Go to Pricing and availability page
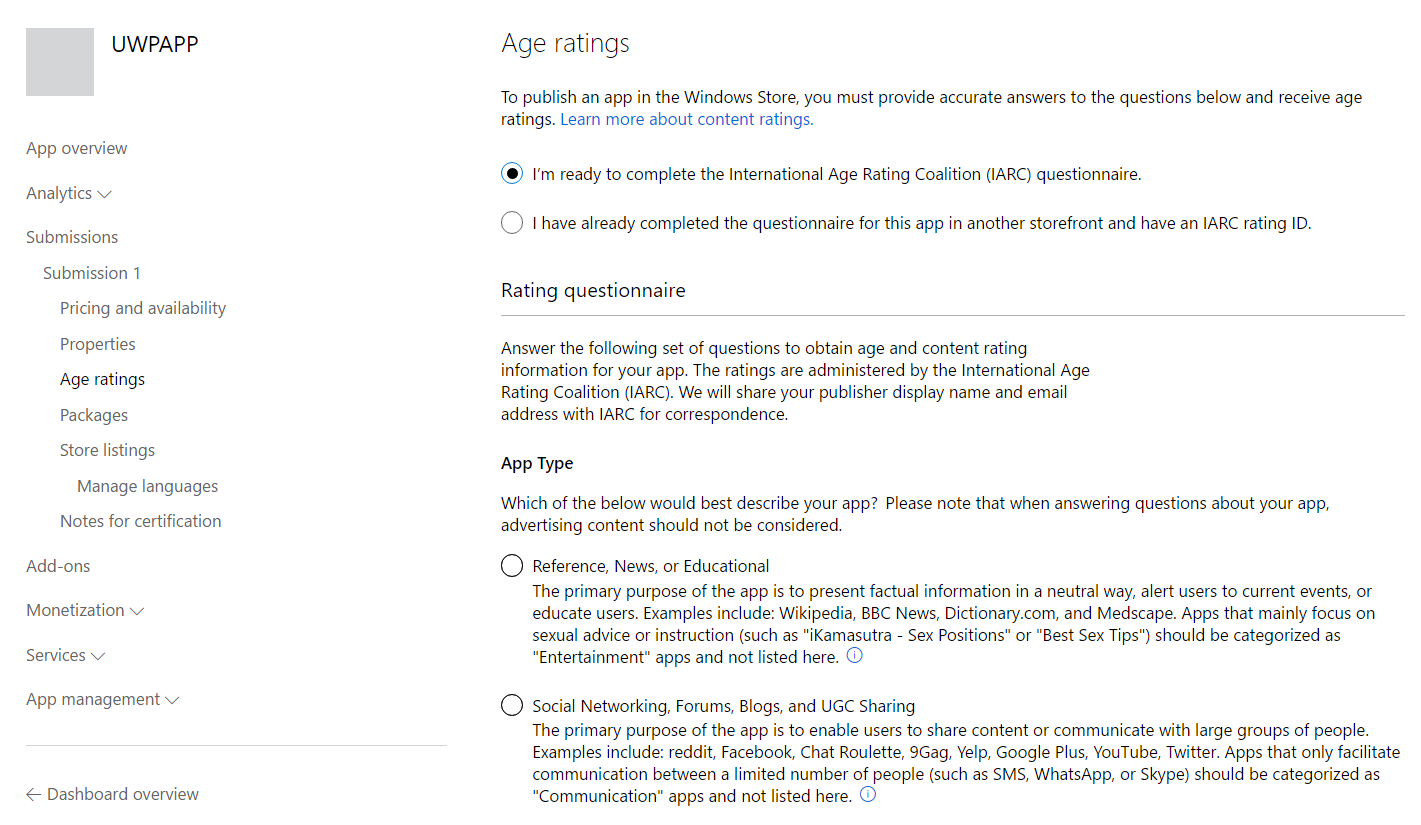1421x825 pixels. [x=143, y=308]
